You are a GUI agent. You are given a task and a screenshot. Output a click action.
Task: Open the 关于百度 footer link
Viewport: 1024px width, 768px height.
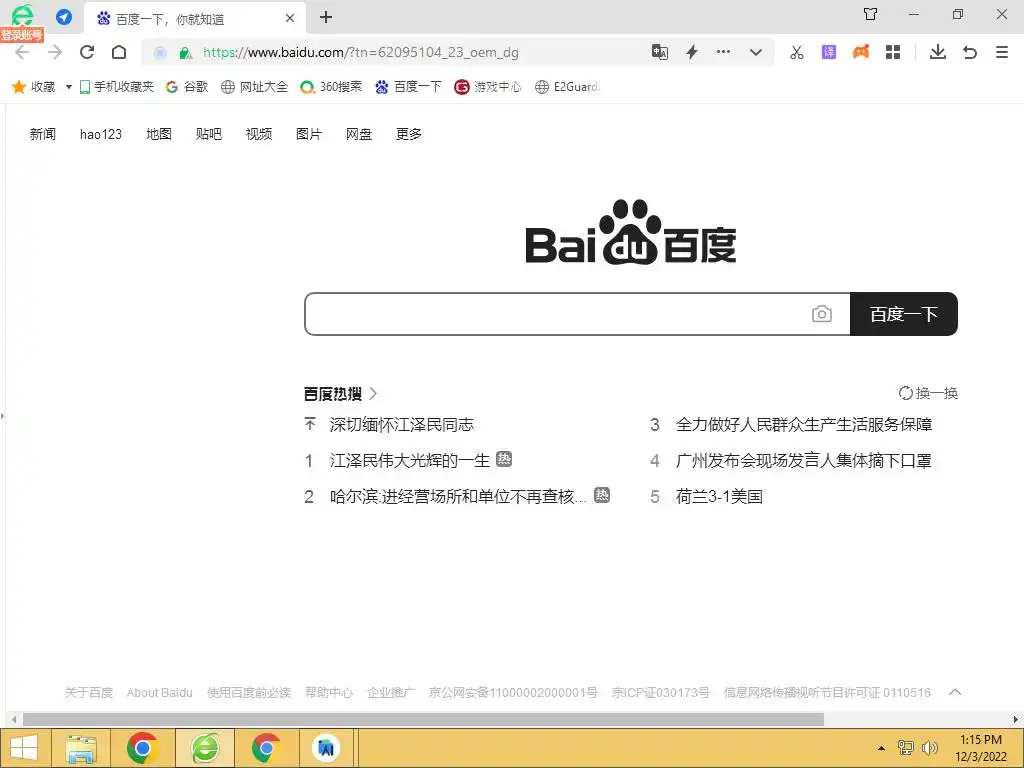[89, 692]
